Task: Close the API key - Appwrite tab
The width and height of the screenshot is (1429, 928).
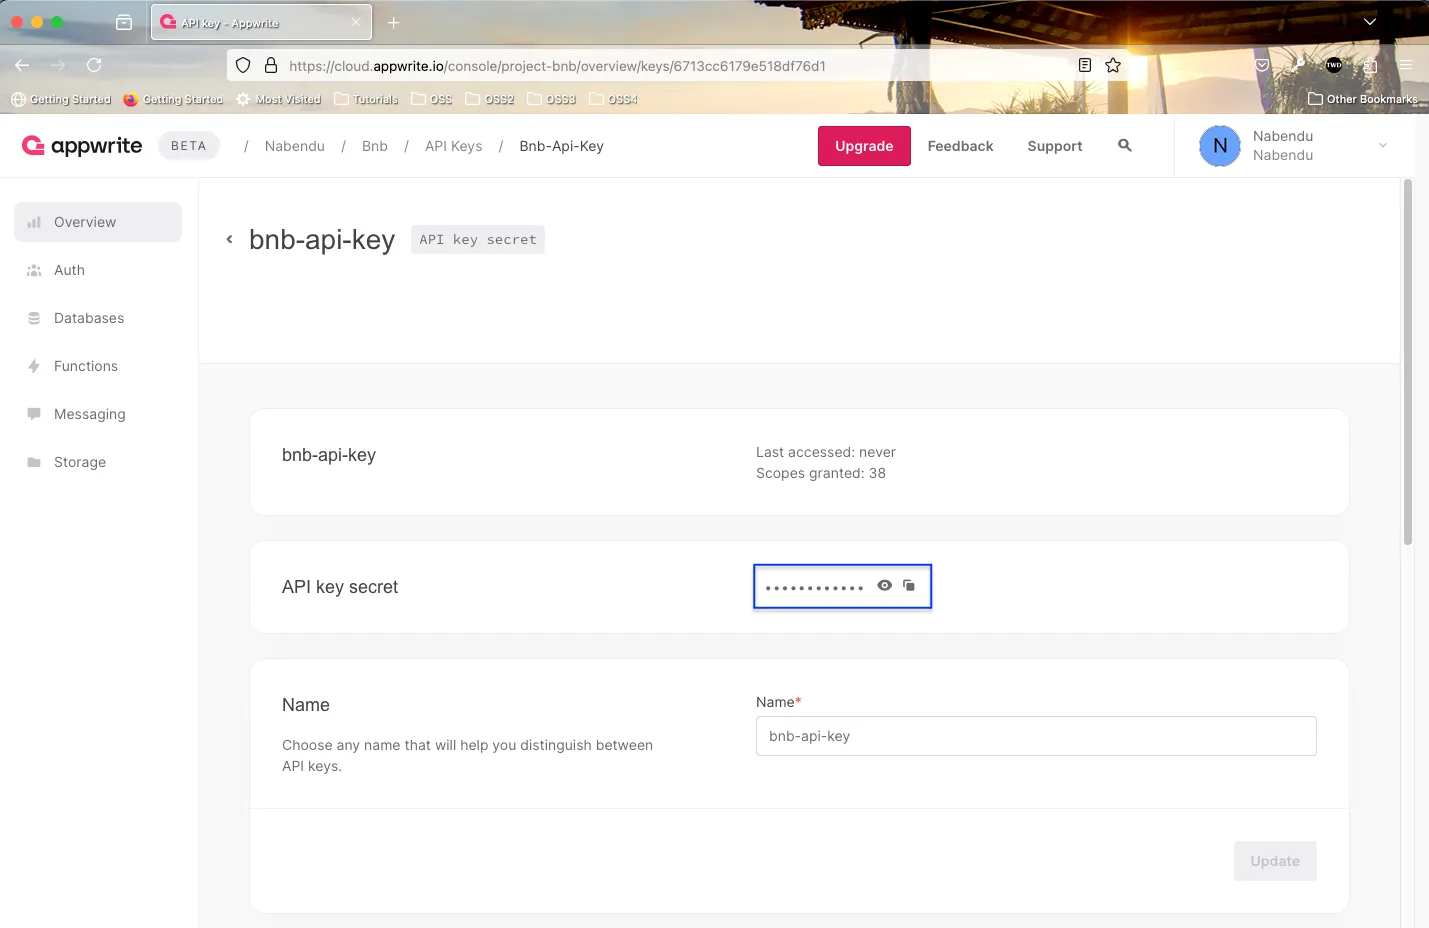Action: click(356, 22)
